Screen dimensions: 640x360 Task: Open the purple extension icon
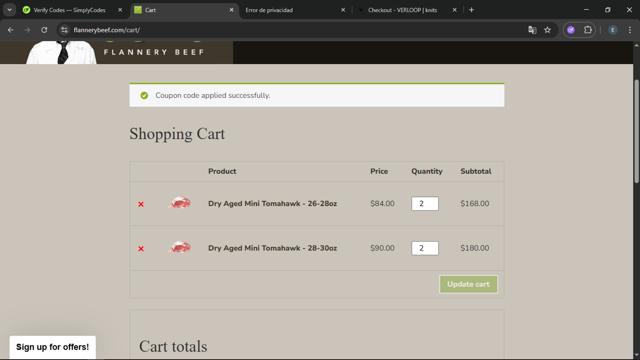point(571,30)
